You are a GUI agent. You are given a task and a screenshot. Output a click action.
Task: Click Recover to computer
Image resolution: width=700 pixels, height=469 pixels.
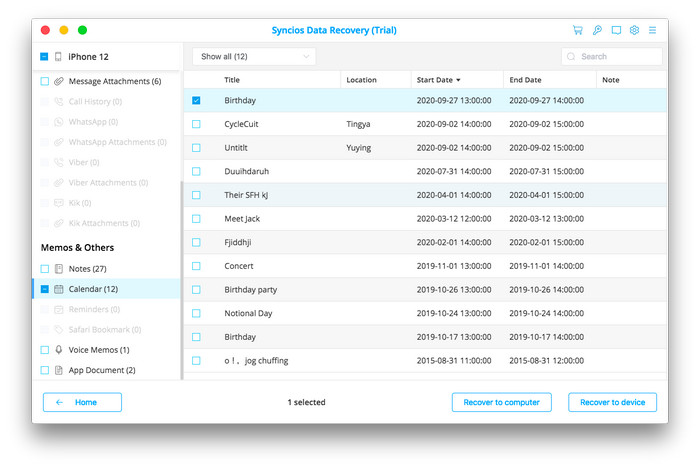[501, 402]
